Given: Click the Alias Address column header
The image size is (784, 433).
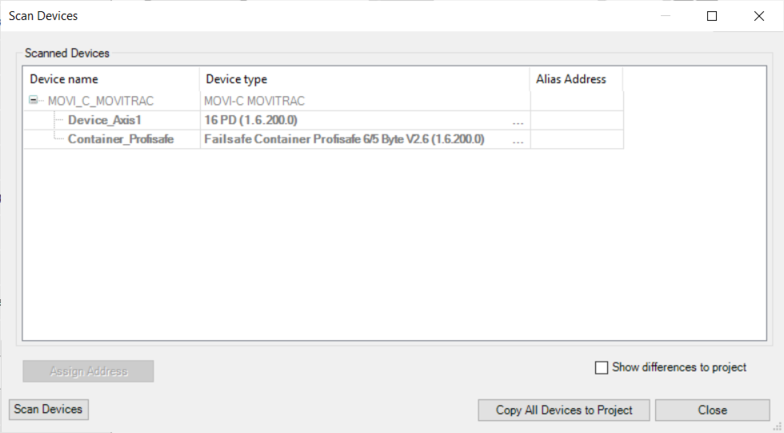Looking at the screenshot, I should [576, 79].
